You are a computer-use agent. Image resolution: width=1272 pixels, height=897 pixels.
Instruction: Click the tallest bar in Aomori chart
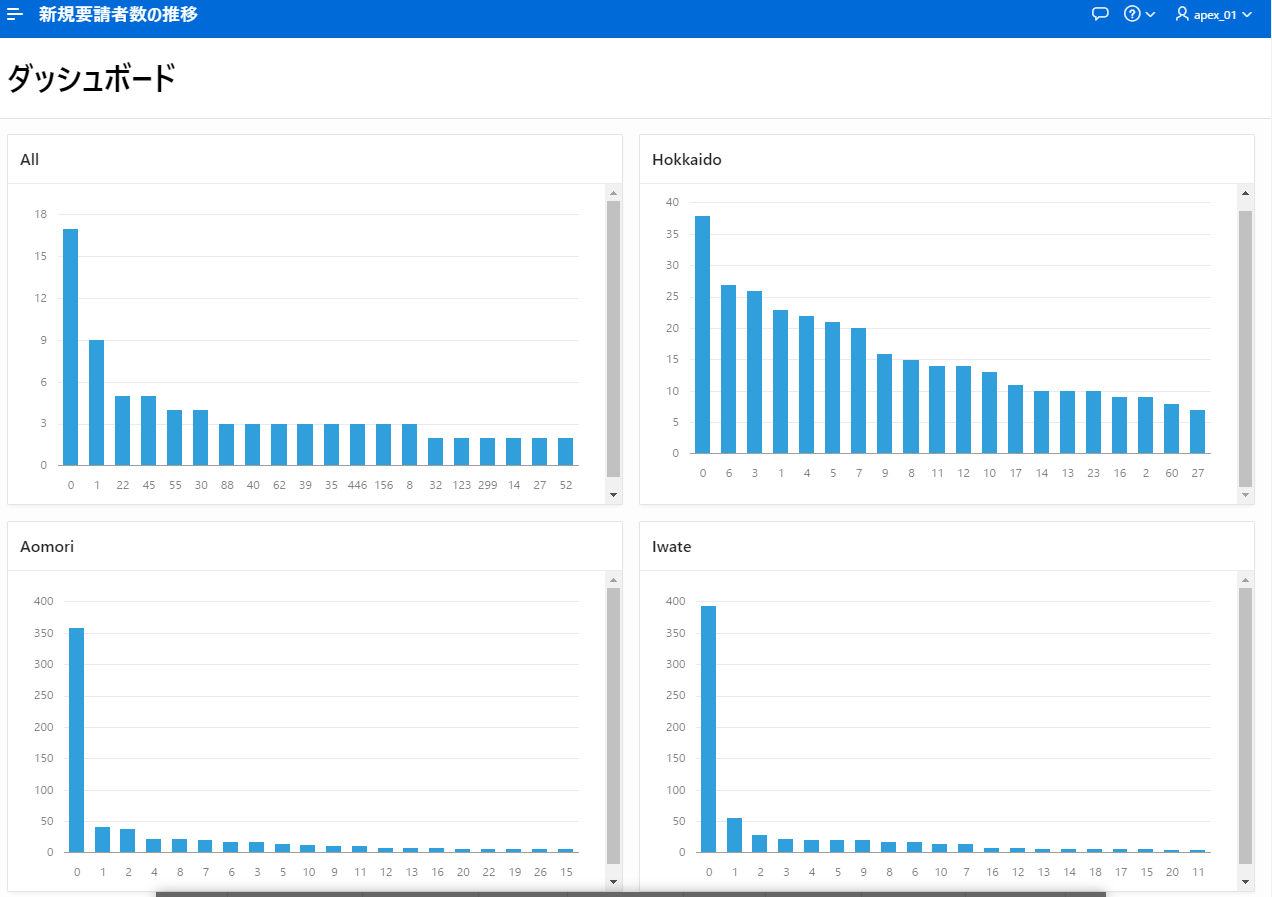[76, 740]
